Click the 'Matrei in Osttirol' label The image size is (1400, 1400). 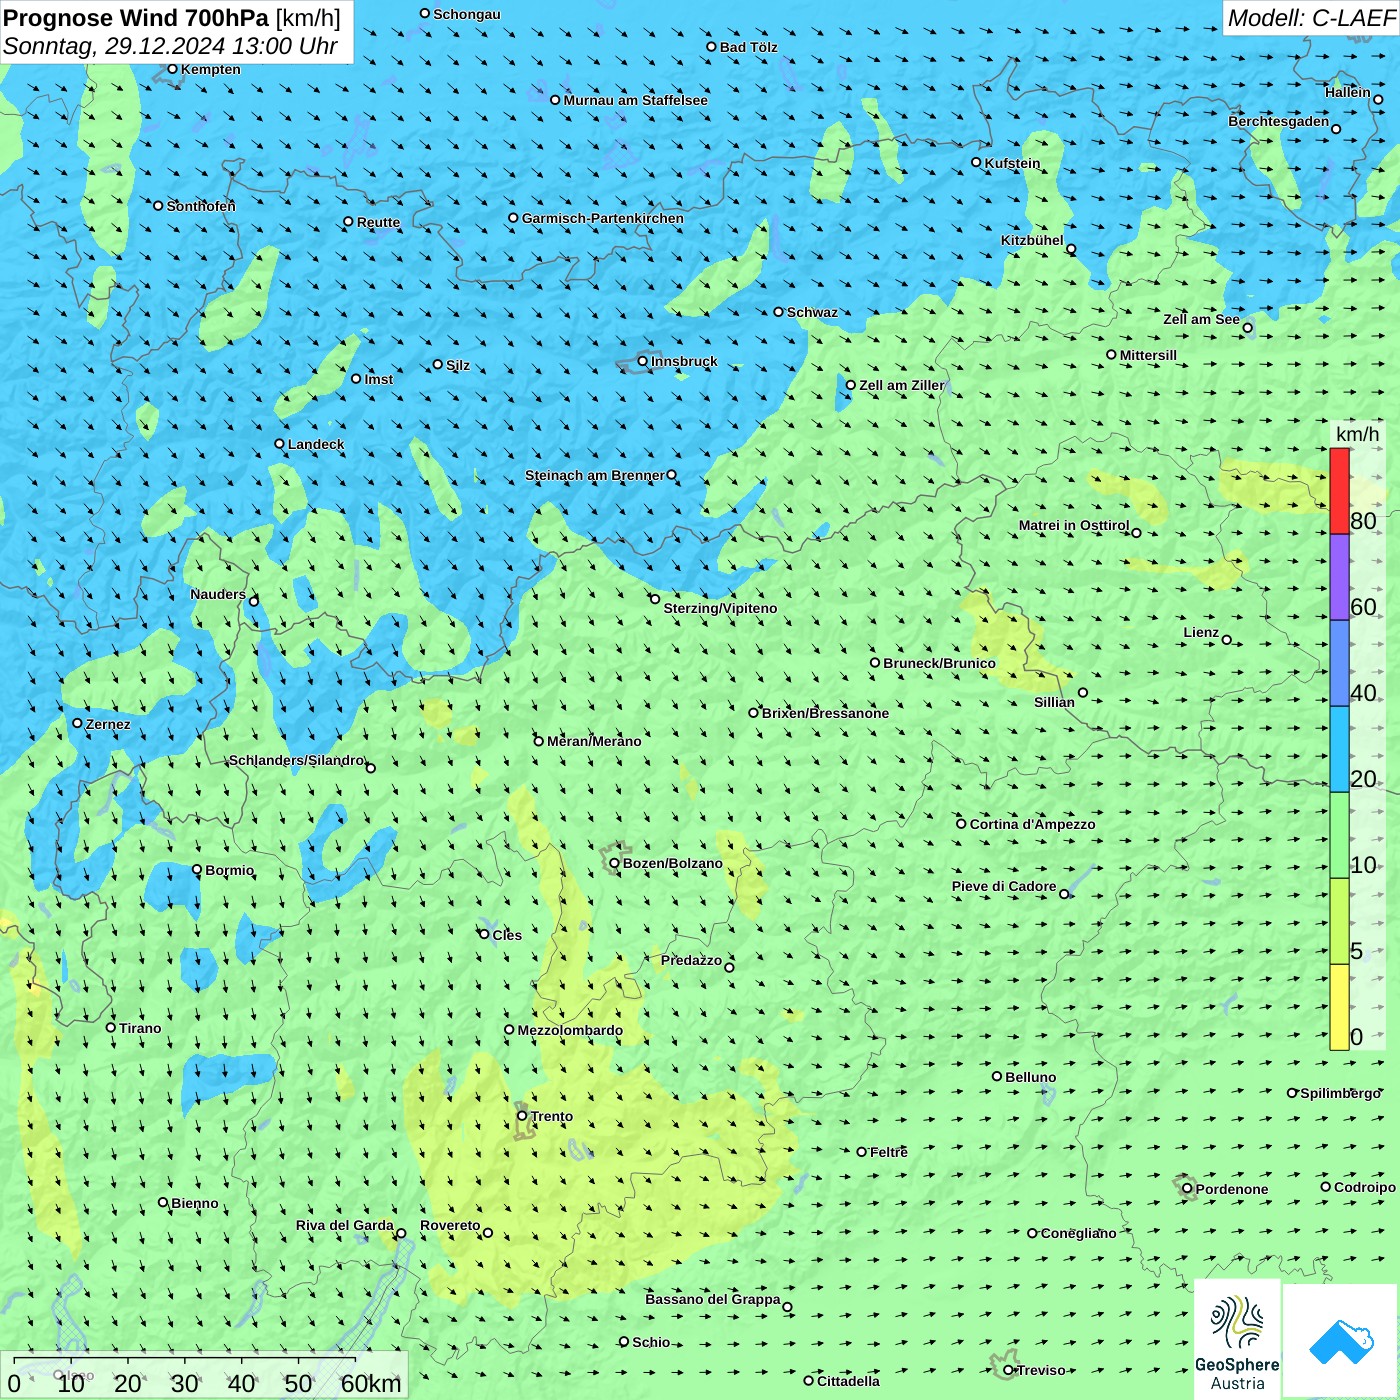click(x=1074, y=525)
